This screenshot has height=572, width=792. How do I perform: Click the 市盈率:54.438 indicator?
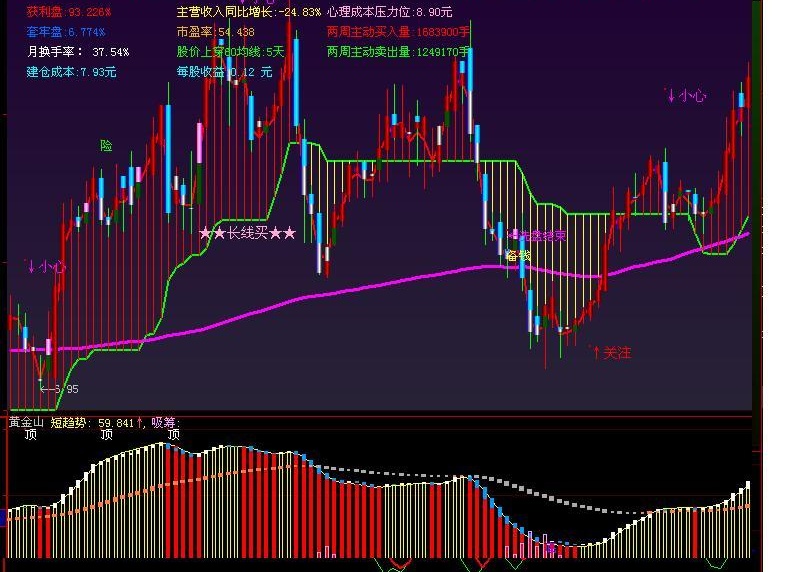click(x=216, y=32)
